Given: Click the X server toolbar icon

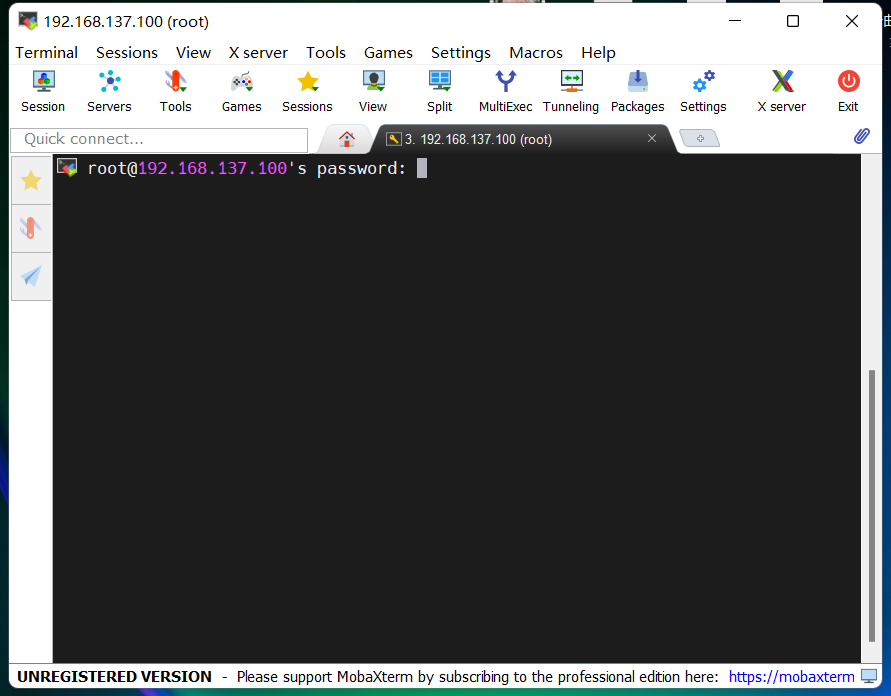Looking at the screenshot, I should pos(782,91).
